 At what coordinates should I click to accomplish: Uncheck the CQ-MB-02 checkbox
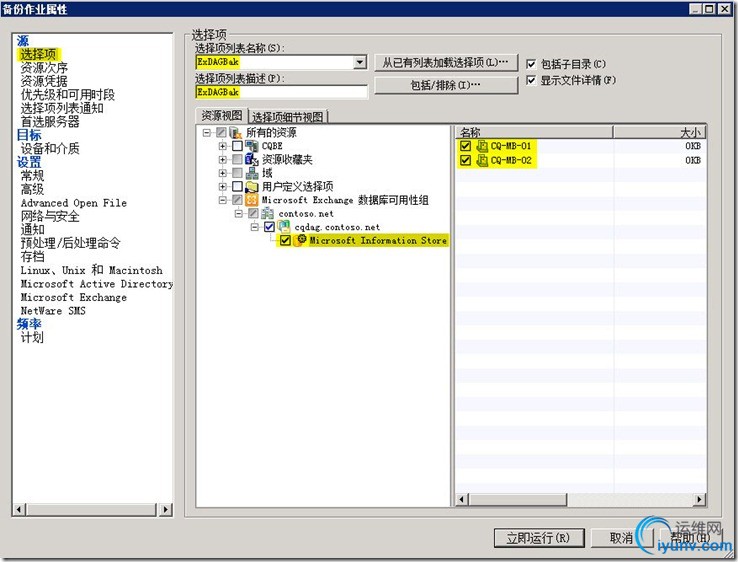pos(465,161)
